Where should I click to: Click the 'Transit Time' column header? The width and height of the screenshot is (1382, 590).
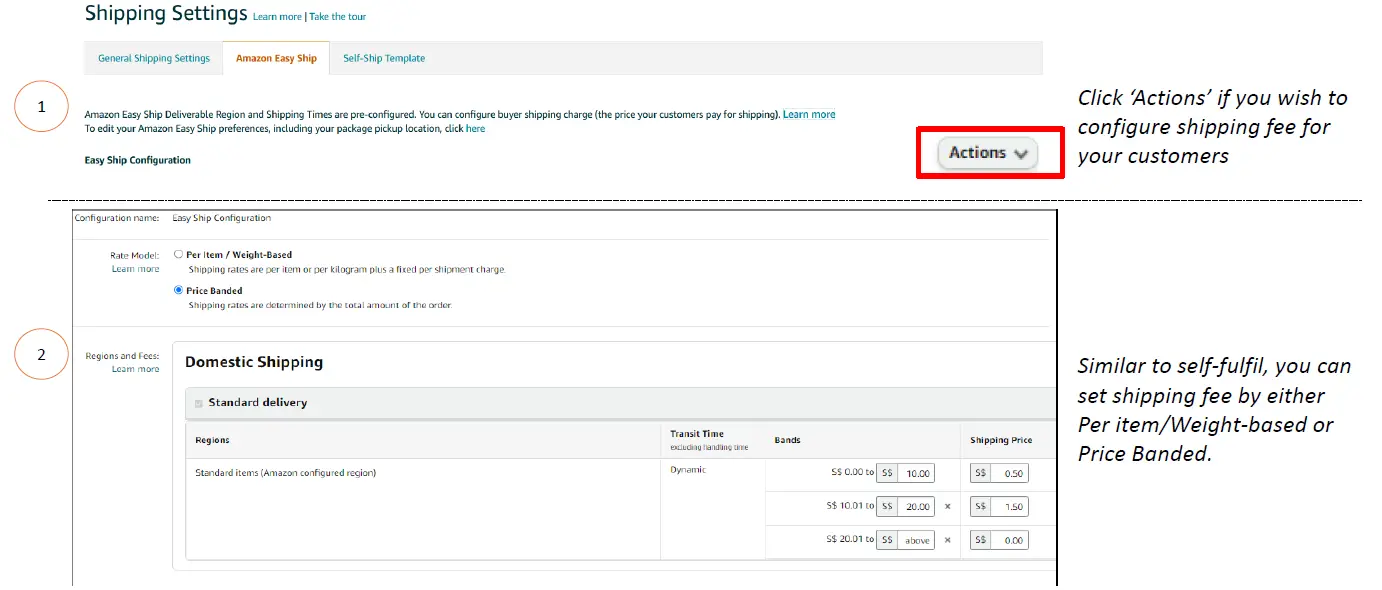(x=697, y=434)
